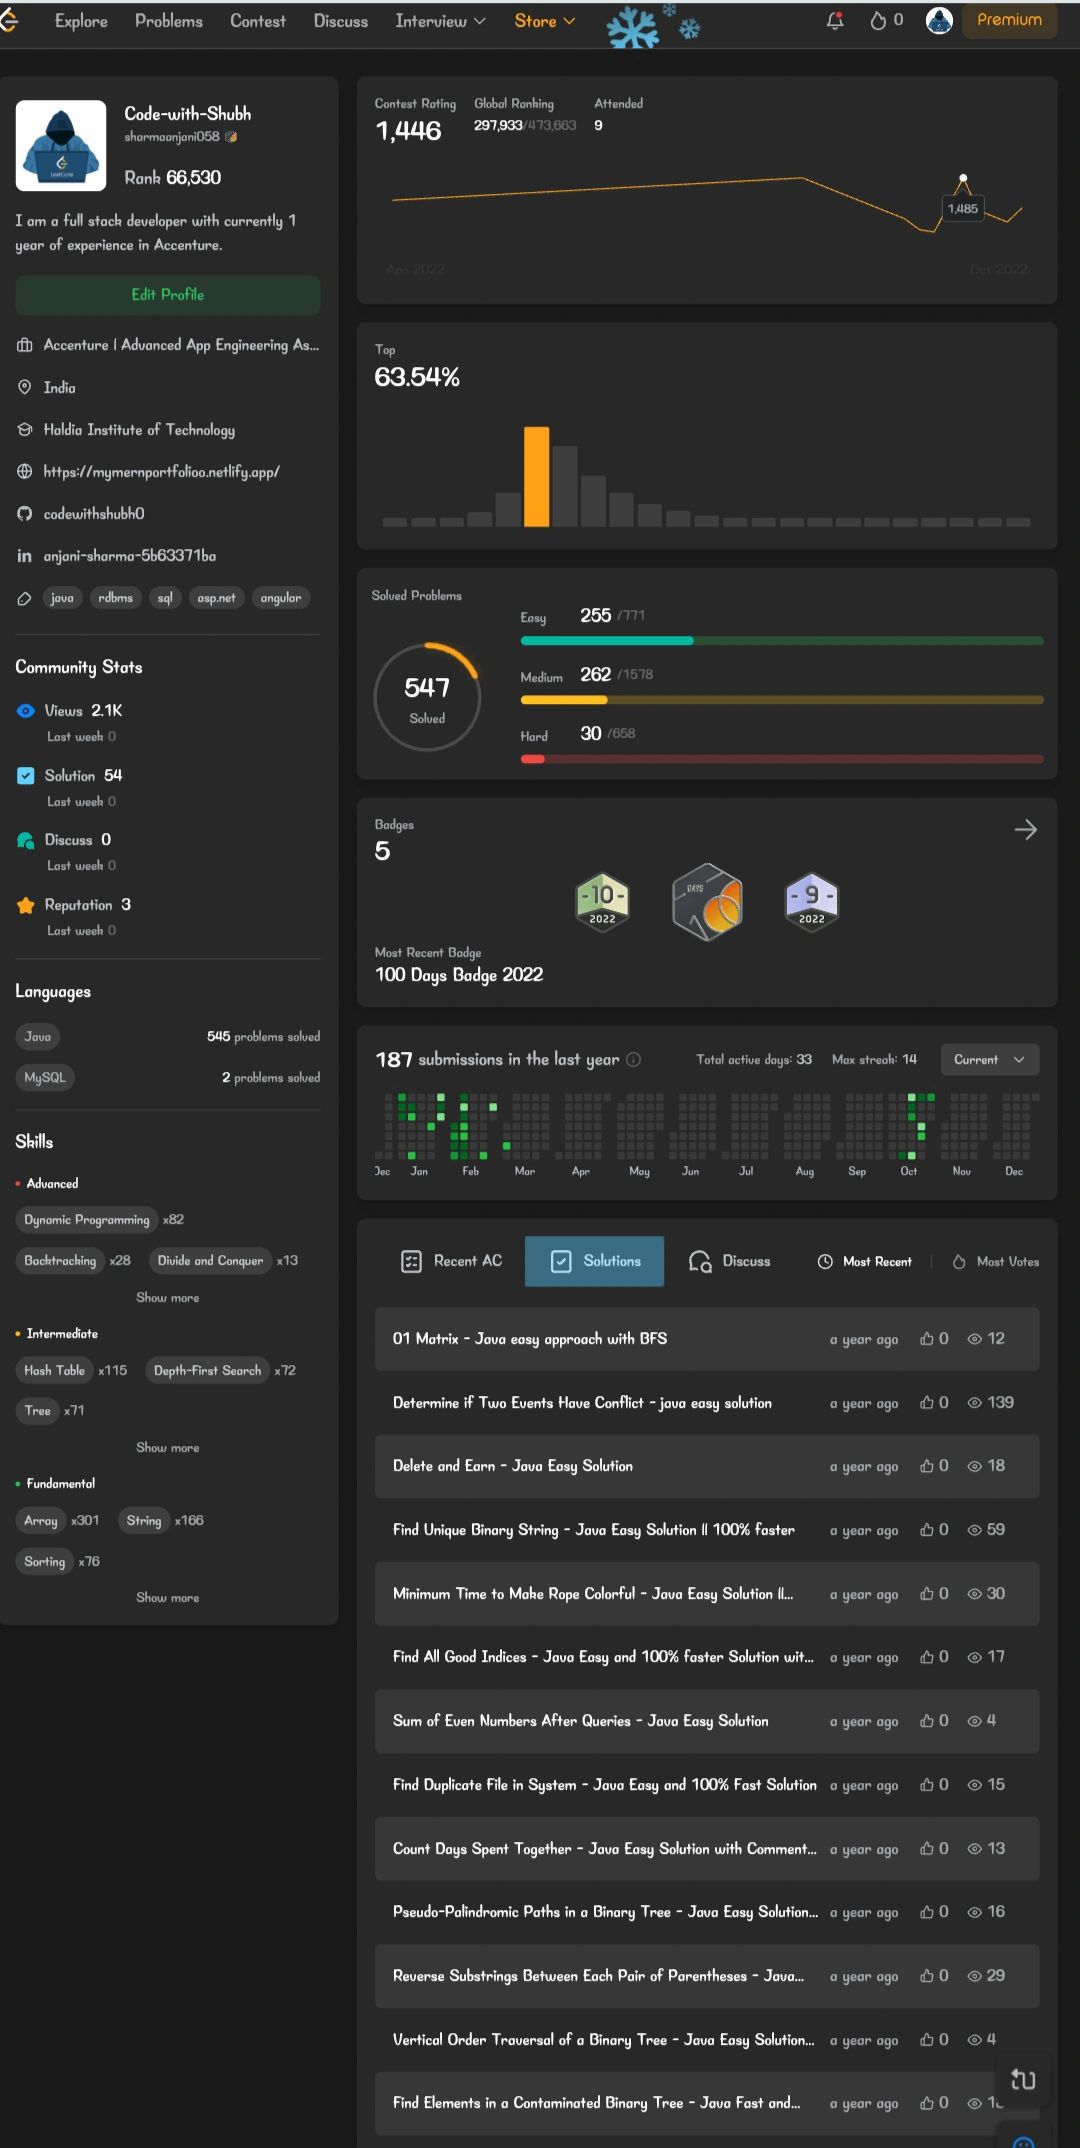The width and height of the screenshot is (1080, 2148).
Task: Open the DAYS orange hexagon badge
Action: 707,902
